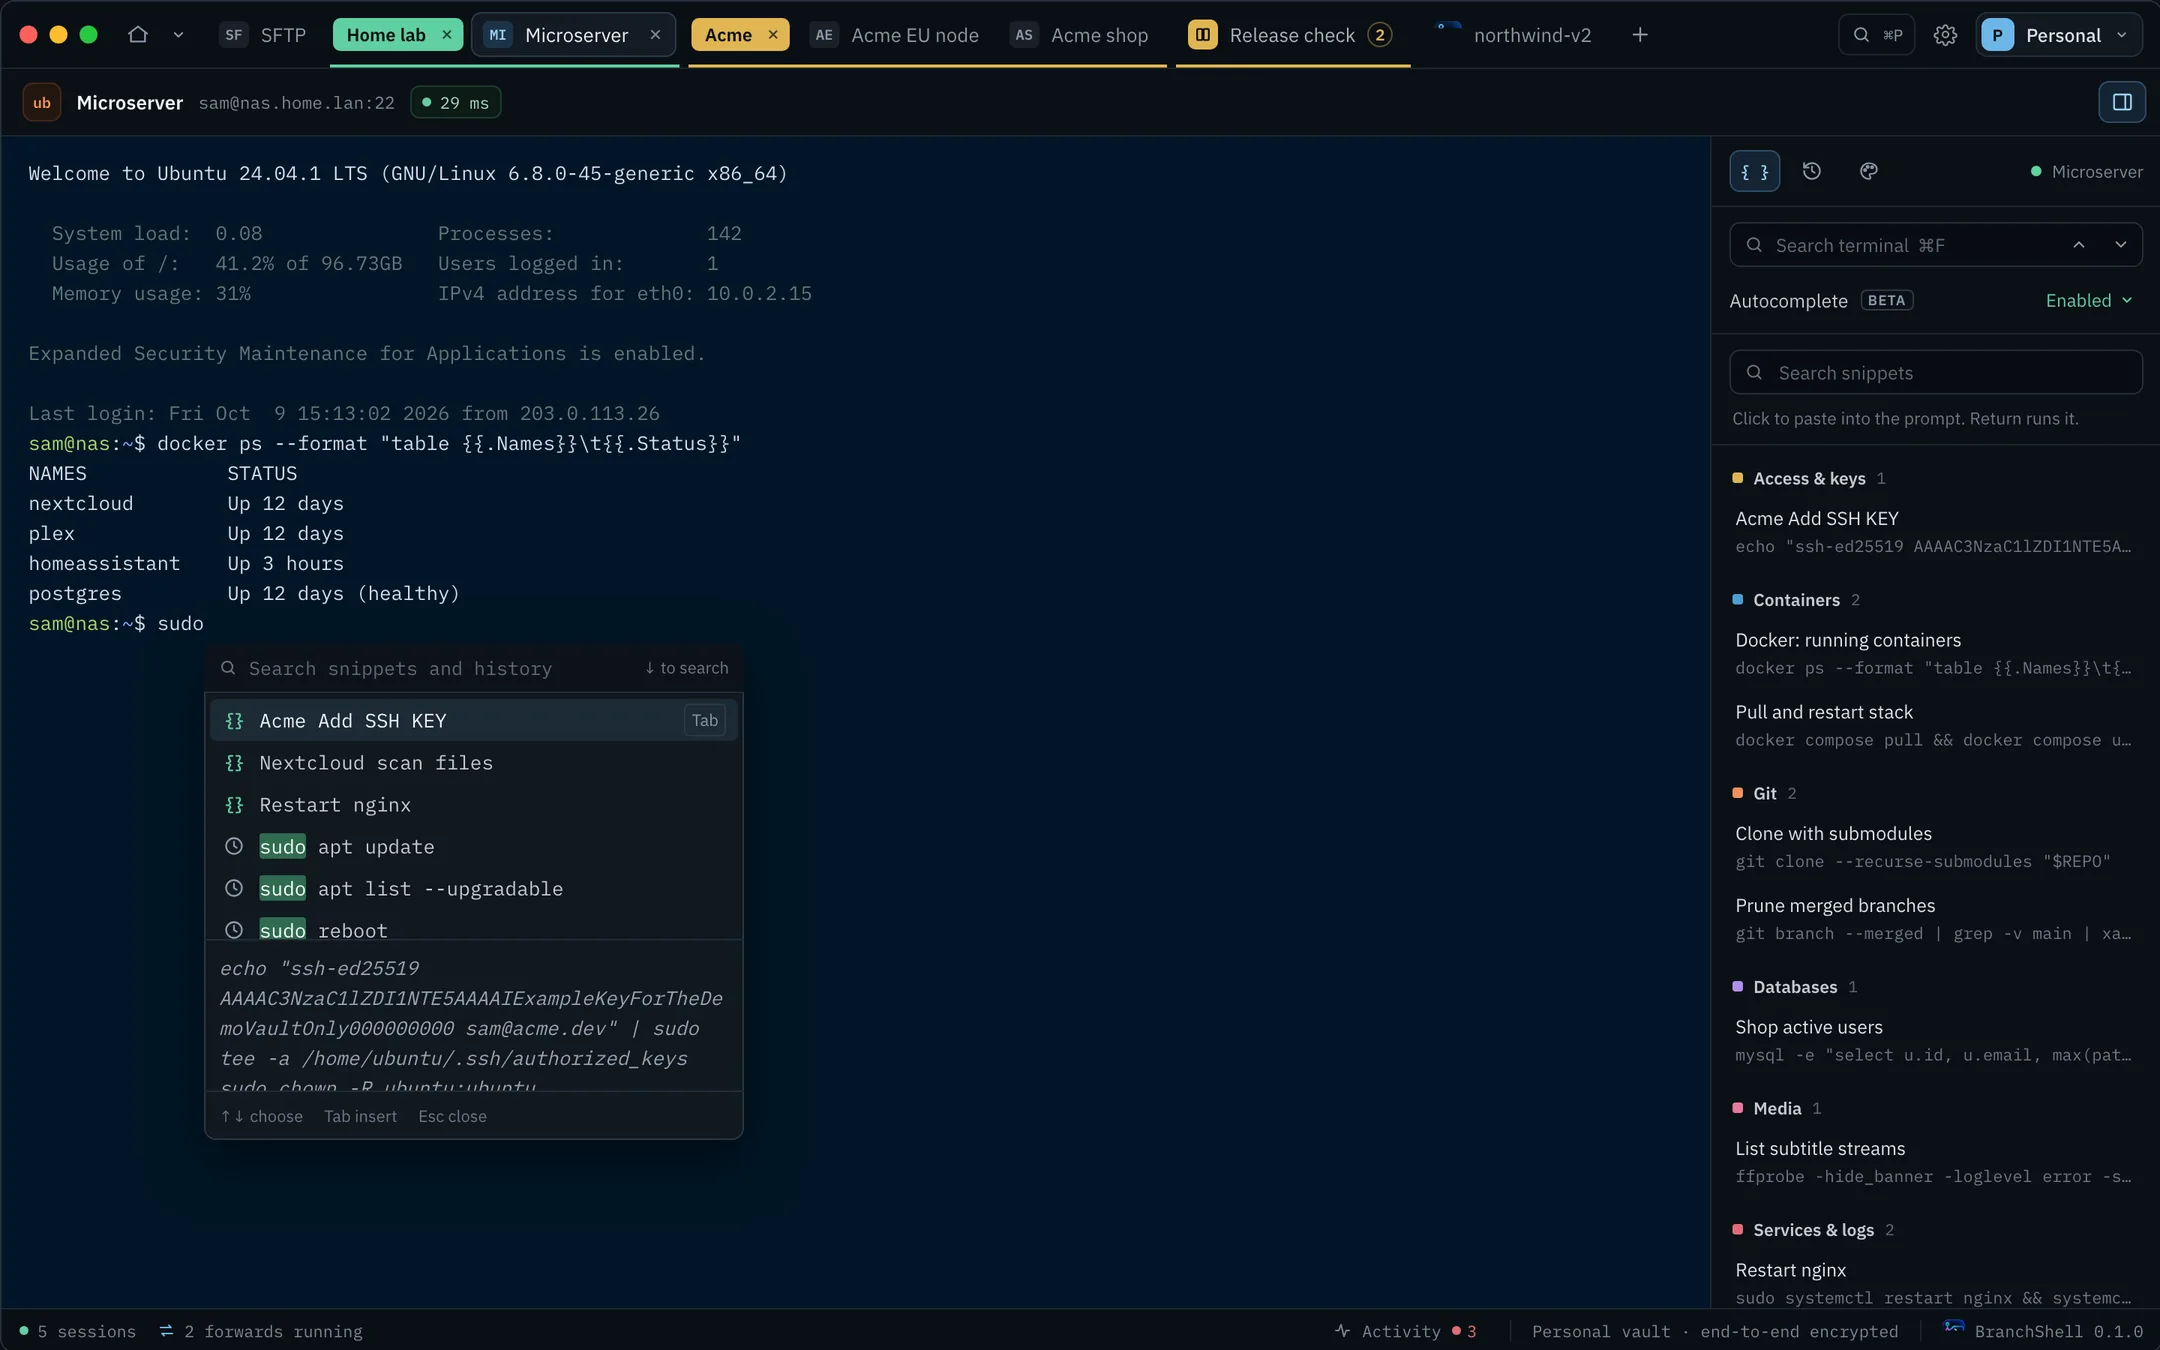This screenshot has width=2160, height=1350.
Task: Open the Personal vault dropdown
Action: point(2058,35)
